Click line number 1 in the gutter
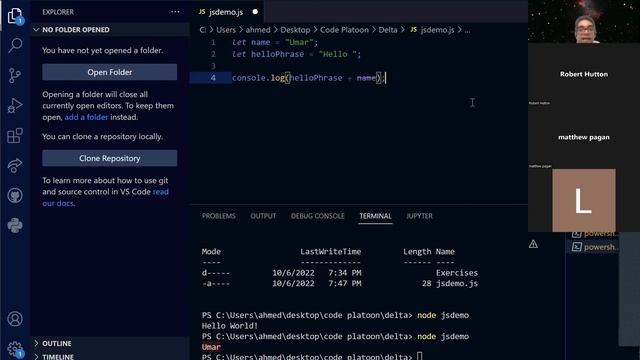Screen dimensions: 640x360 click(x=213, y=42)
